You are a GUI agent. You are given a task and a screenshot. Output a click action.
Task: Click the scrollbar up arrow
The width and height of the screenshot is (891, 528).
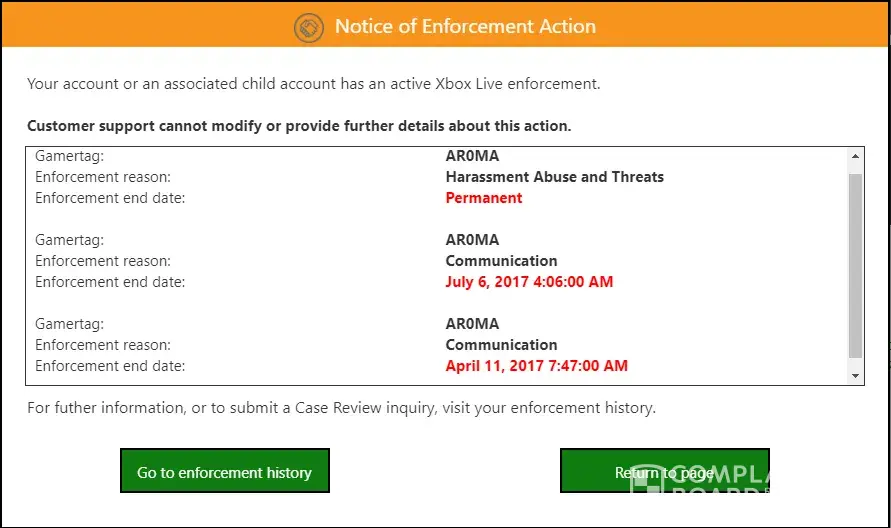pyautogui.click(x=855, y=156)
